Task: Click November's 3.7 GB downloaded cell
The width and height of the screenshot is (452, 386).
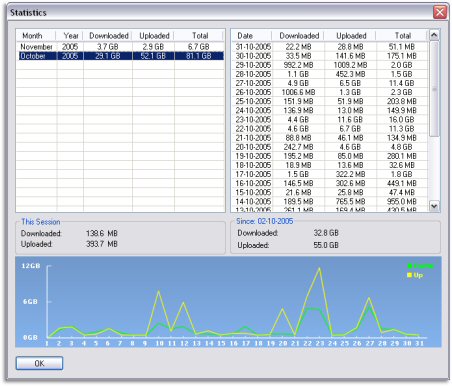Action: (x=108, y=47)
